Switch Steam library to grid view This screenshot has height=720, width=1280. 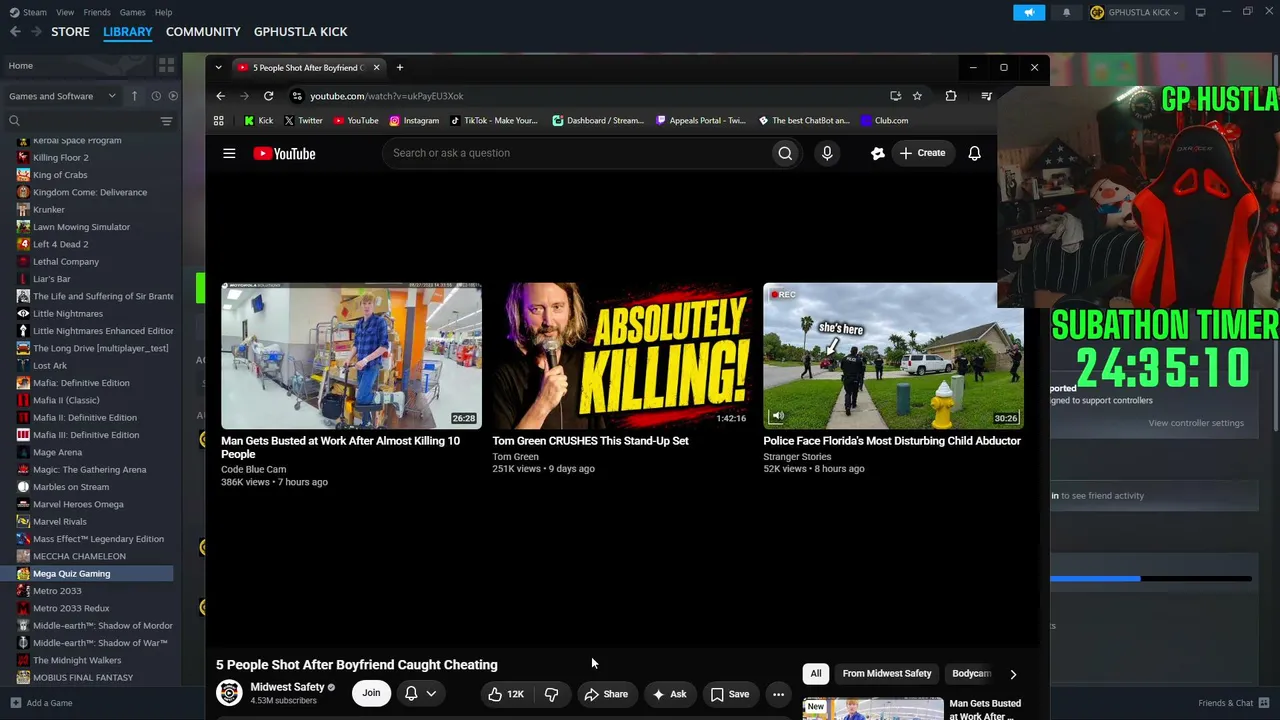[166, 65]
